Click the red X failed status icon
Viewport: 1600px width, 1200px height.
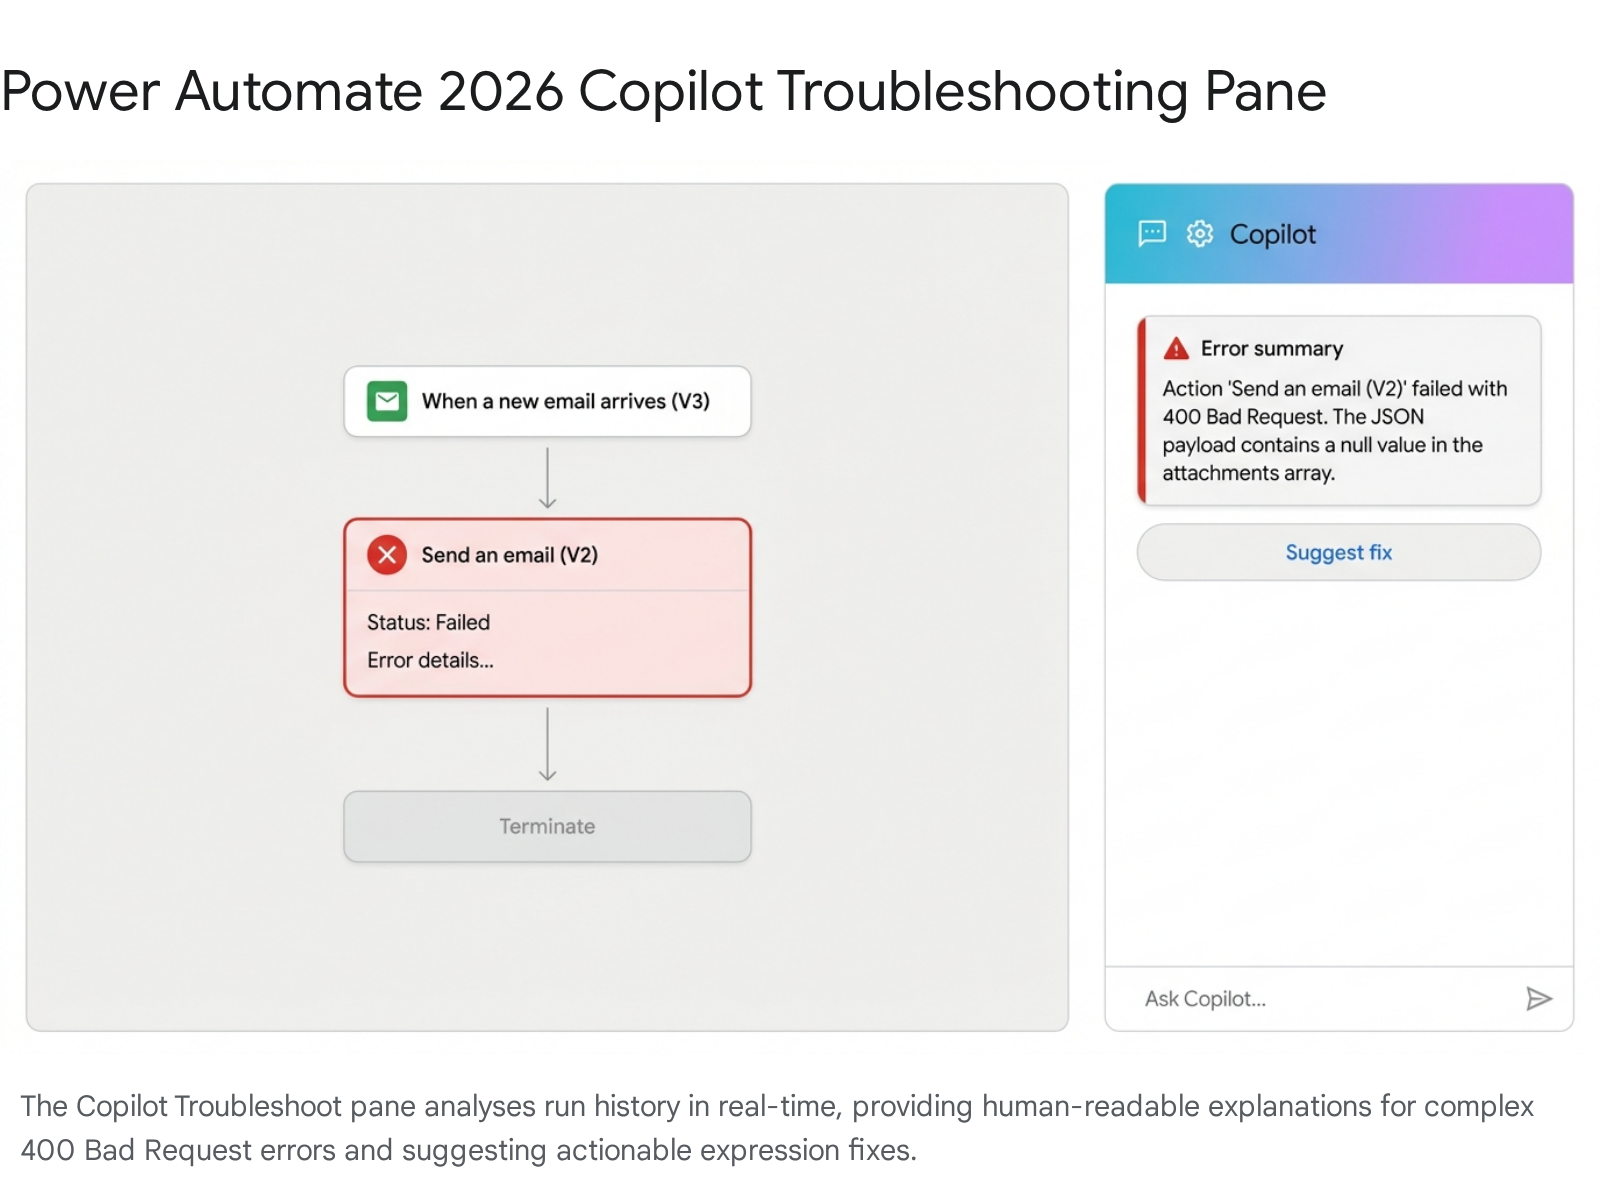point(387,555)
